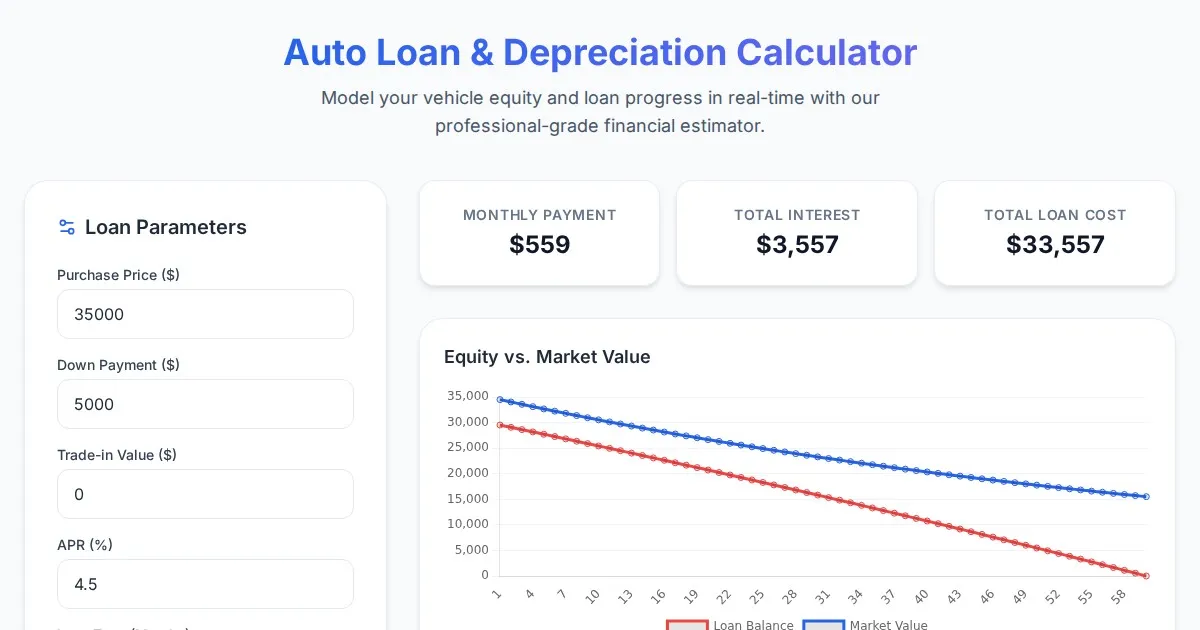Toggle the Loan Balance legend swatch
Screen dimensions: 1200x630
coord(687,625)
